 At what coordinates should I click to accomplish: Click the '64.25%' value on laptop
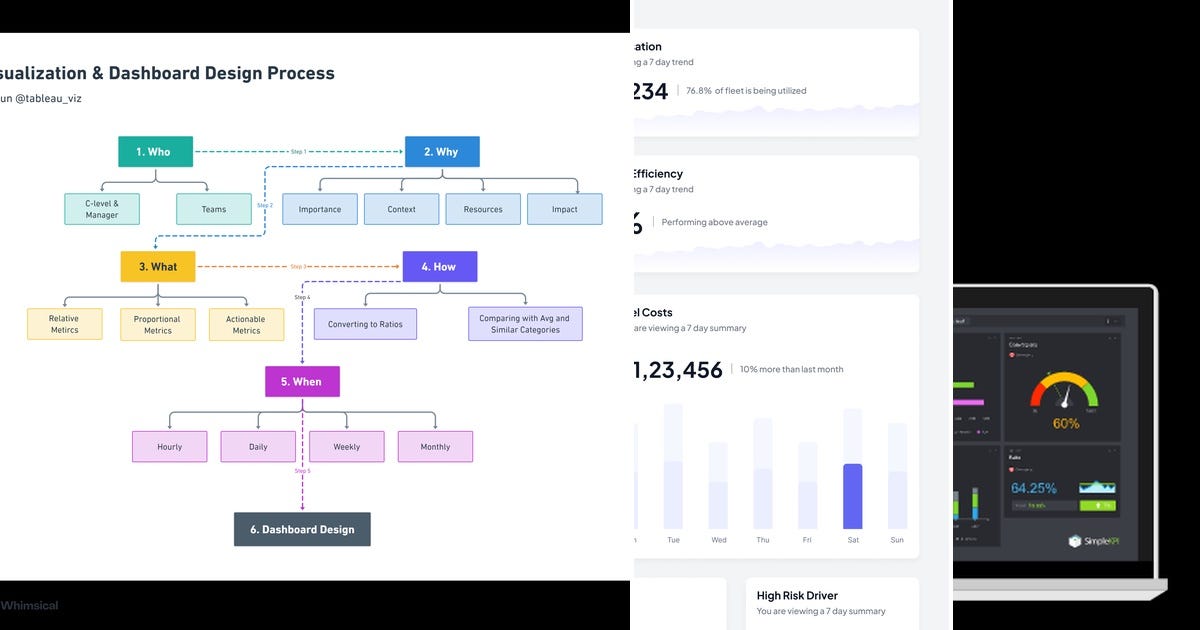[x=1033, y=488]
